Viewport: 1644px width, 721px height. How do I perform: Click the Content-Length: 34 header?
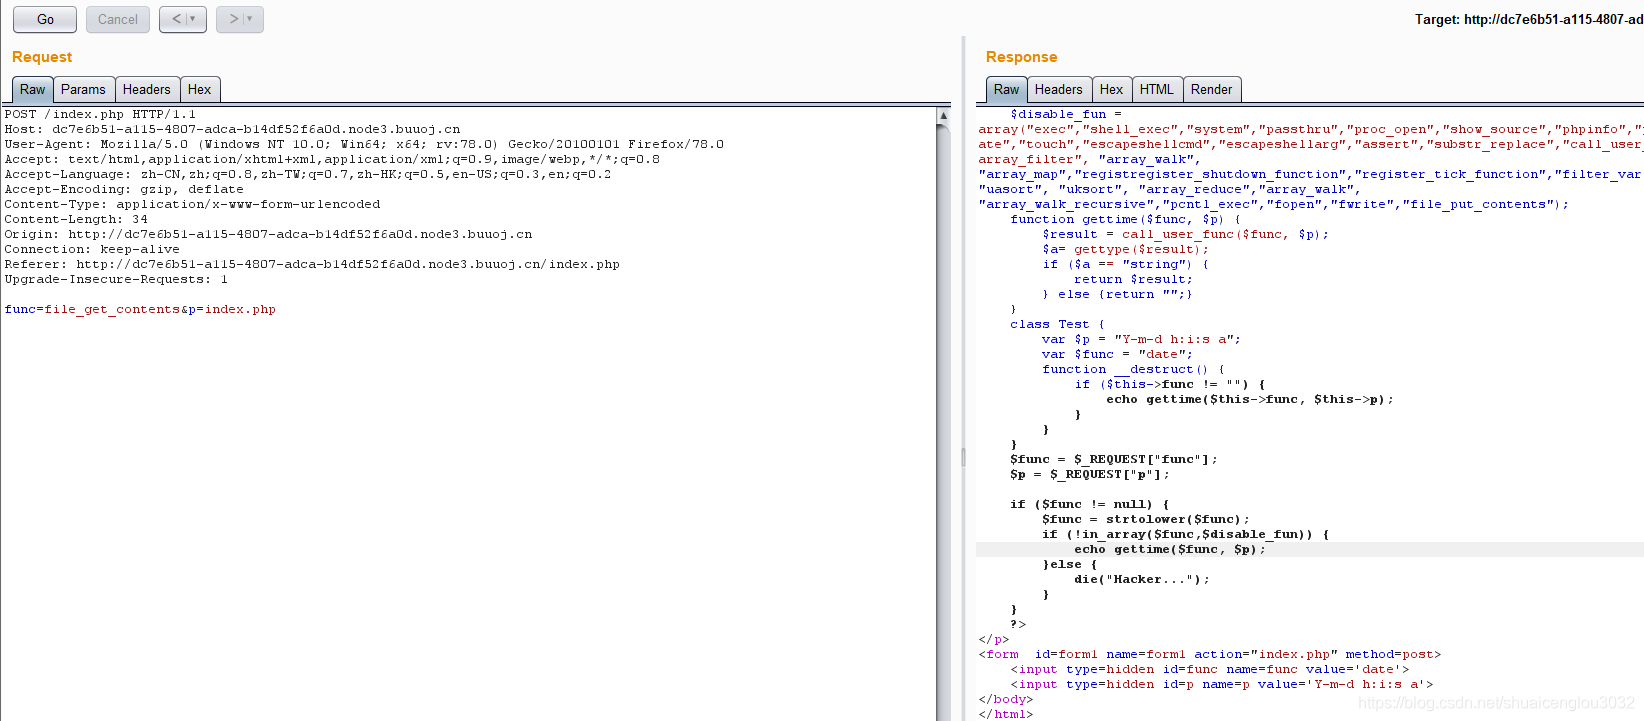tap(76, 219)
